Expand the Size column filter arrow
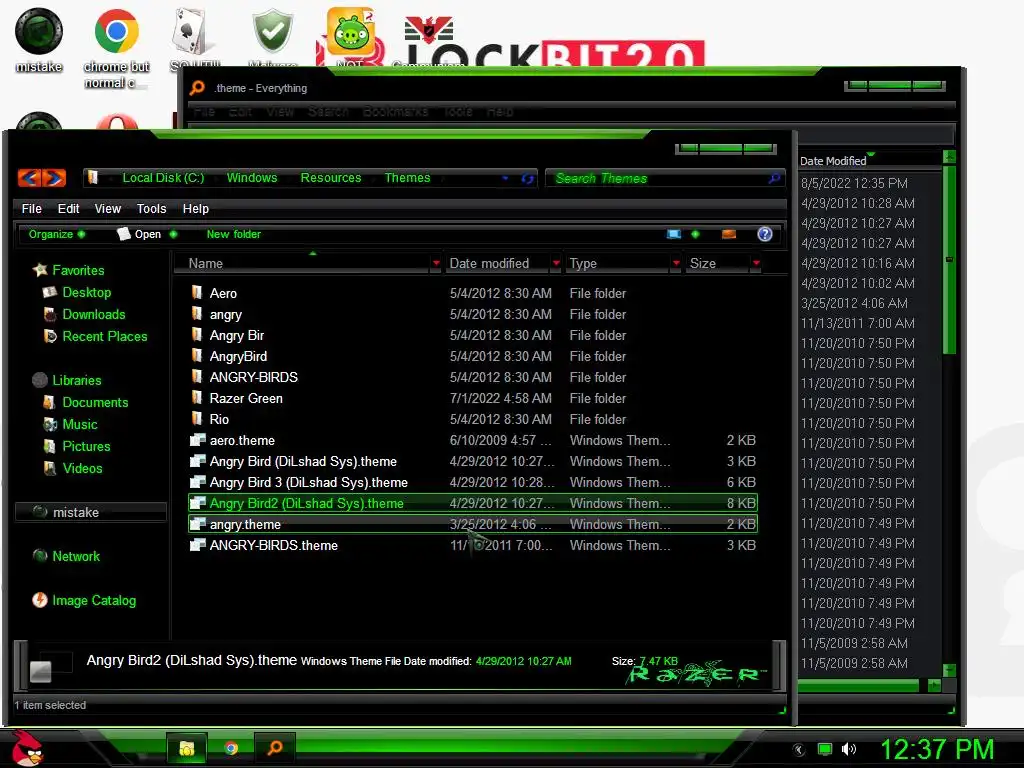 pos(756,263)
